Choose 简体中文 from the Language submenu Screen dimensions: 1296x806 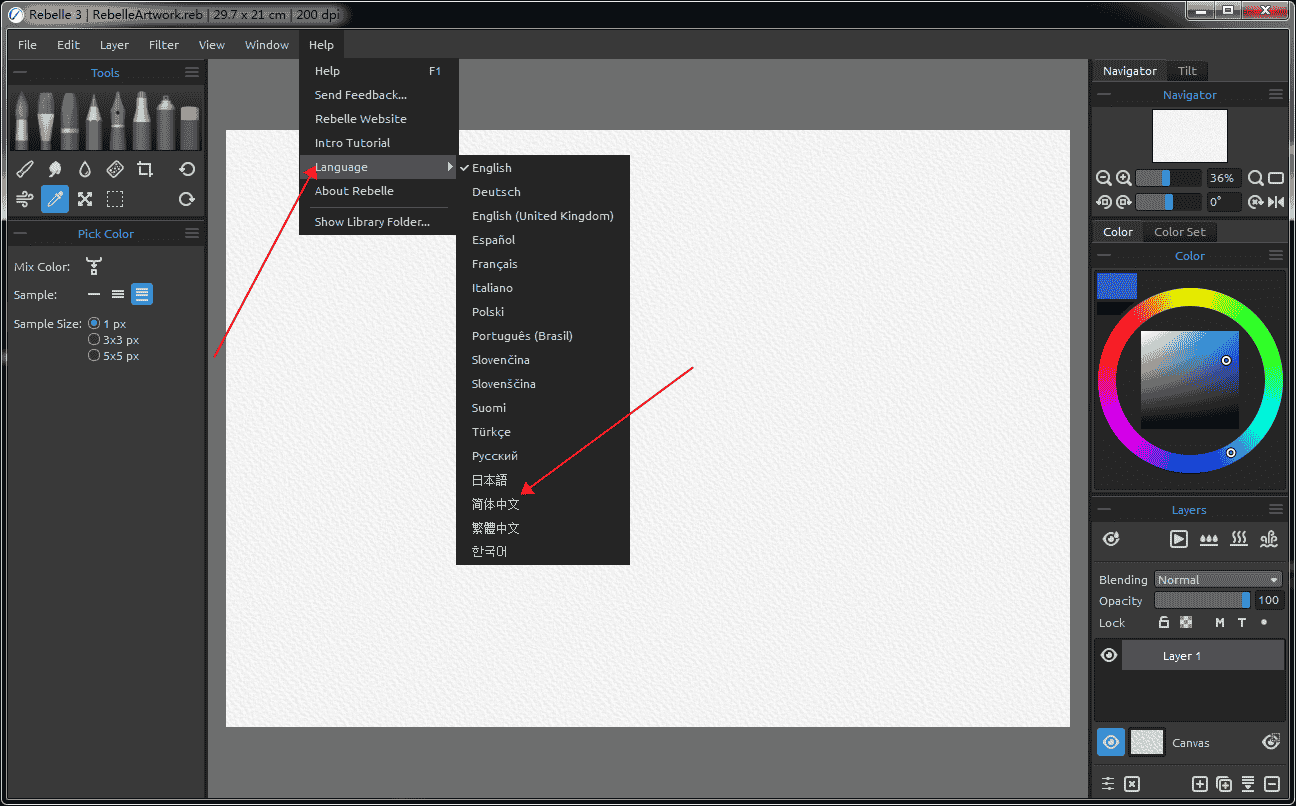[x=496, y=504]
